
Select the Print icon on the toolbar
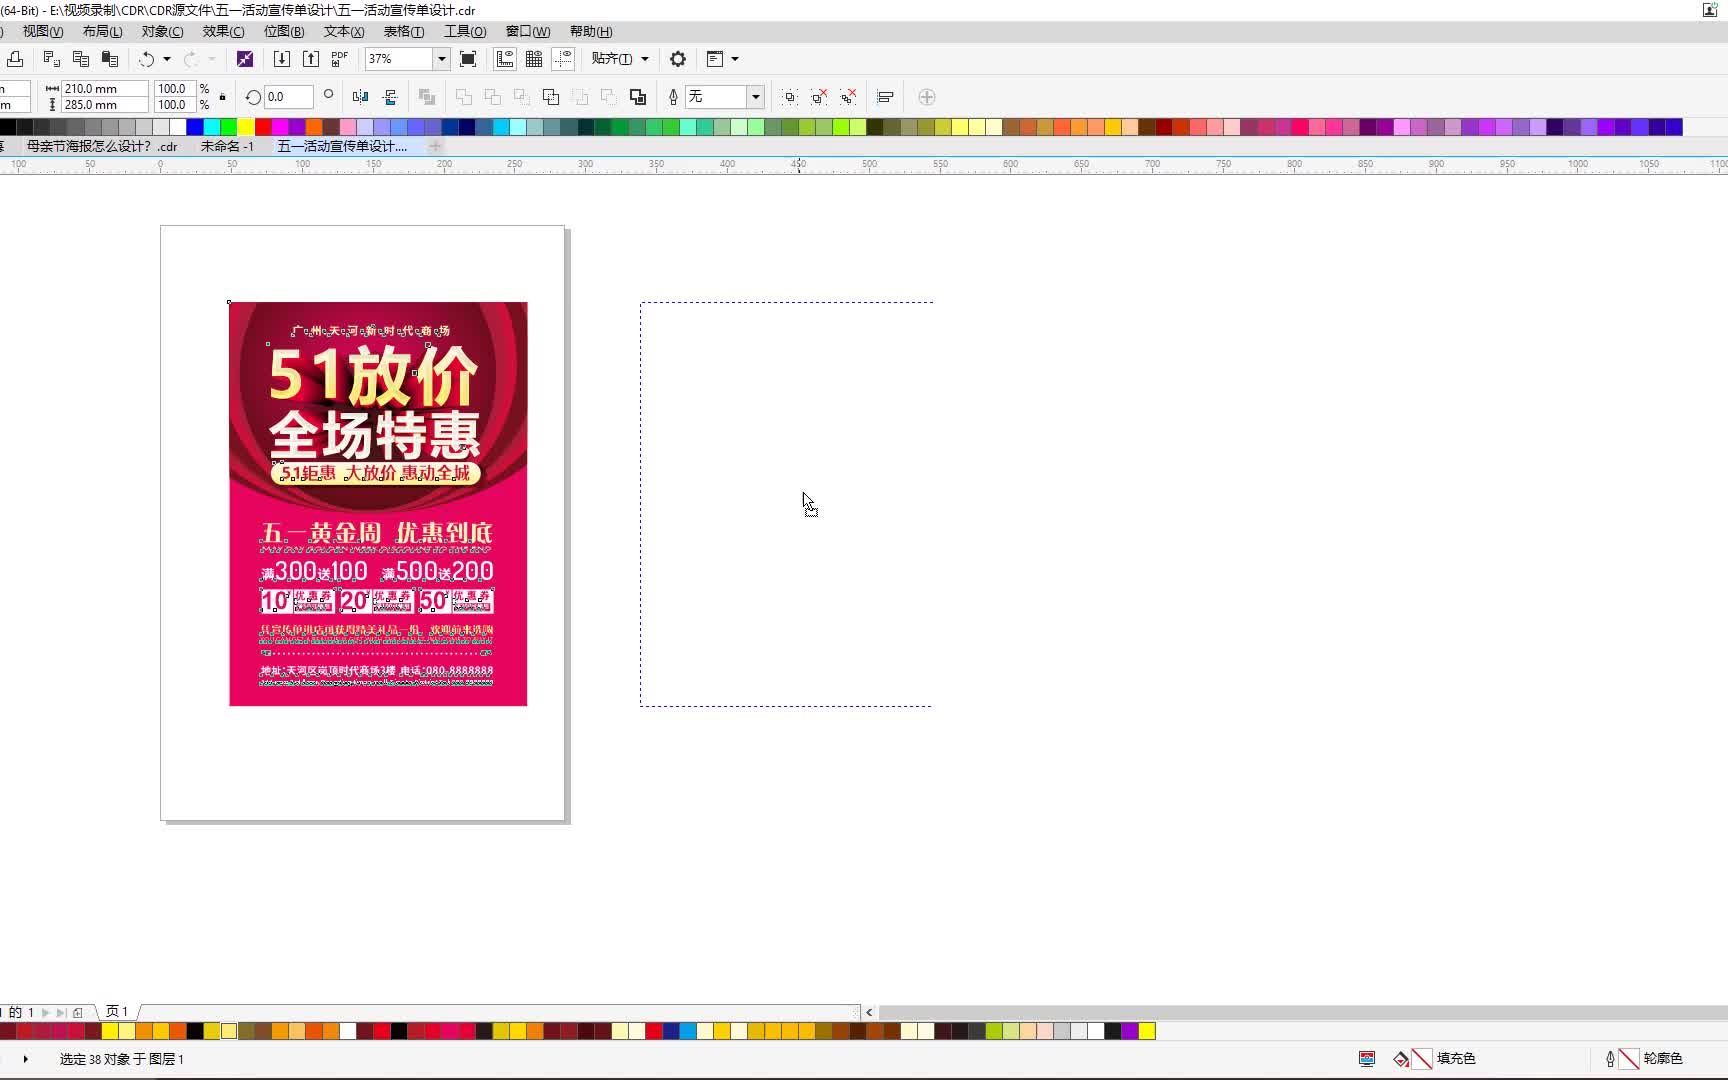(x=15, y=59)
